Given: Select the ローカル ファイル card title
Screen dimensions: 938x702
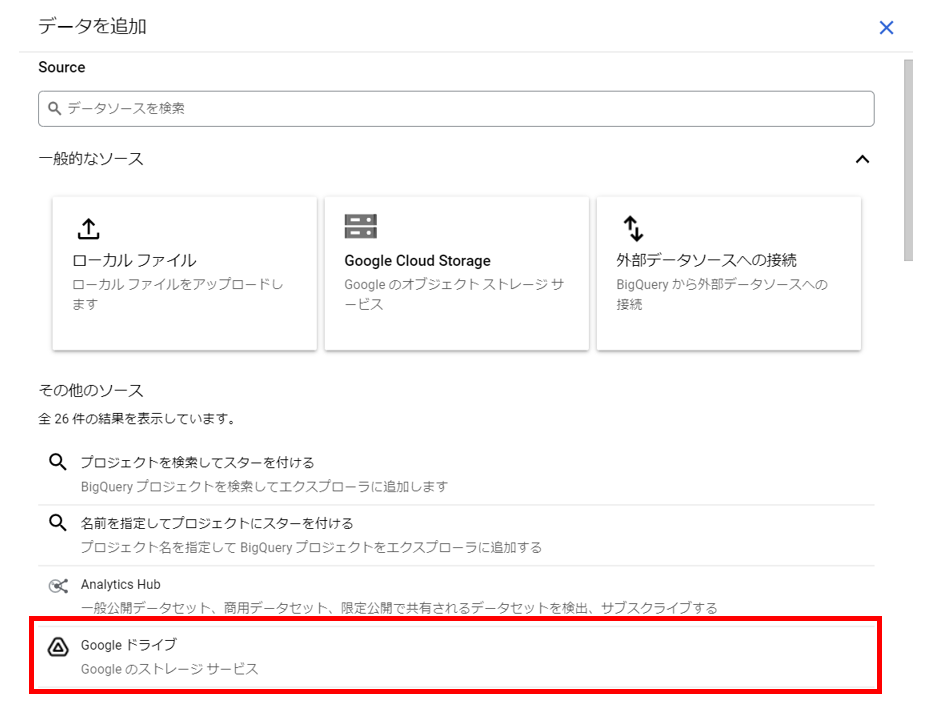Looking at the screenshot, I should 134,260.
